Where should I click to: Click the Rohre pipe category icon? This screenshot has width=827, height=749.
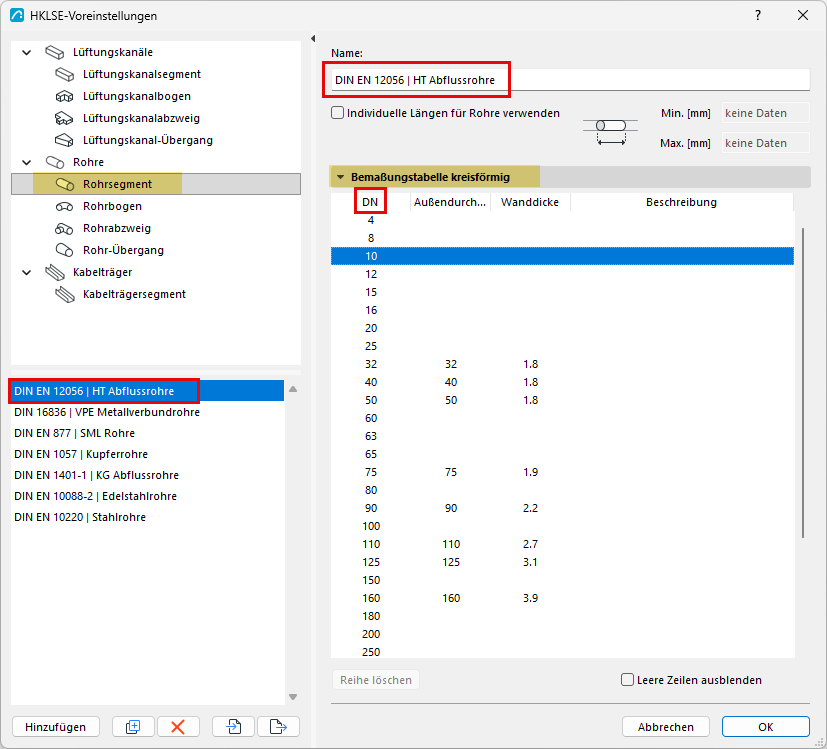click(x=55, y=162)
